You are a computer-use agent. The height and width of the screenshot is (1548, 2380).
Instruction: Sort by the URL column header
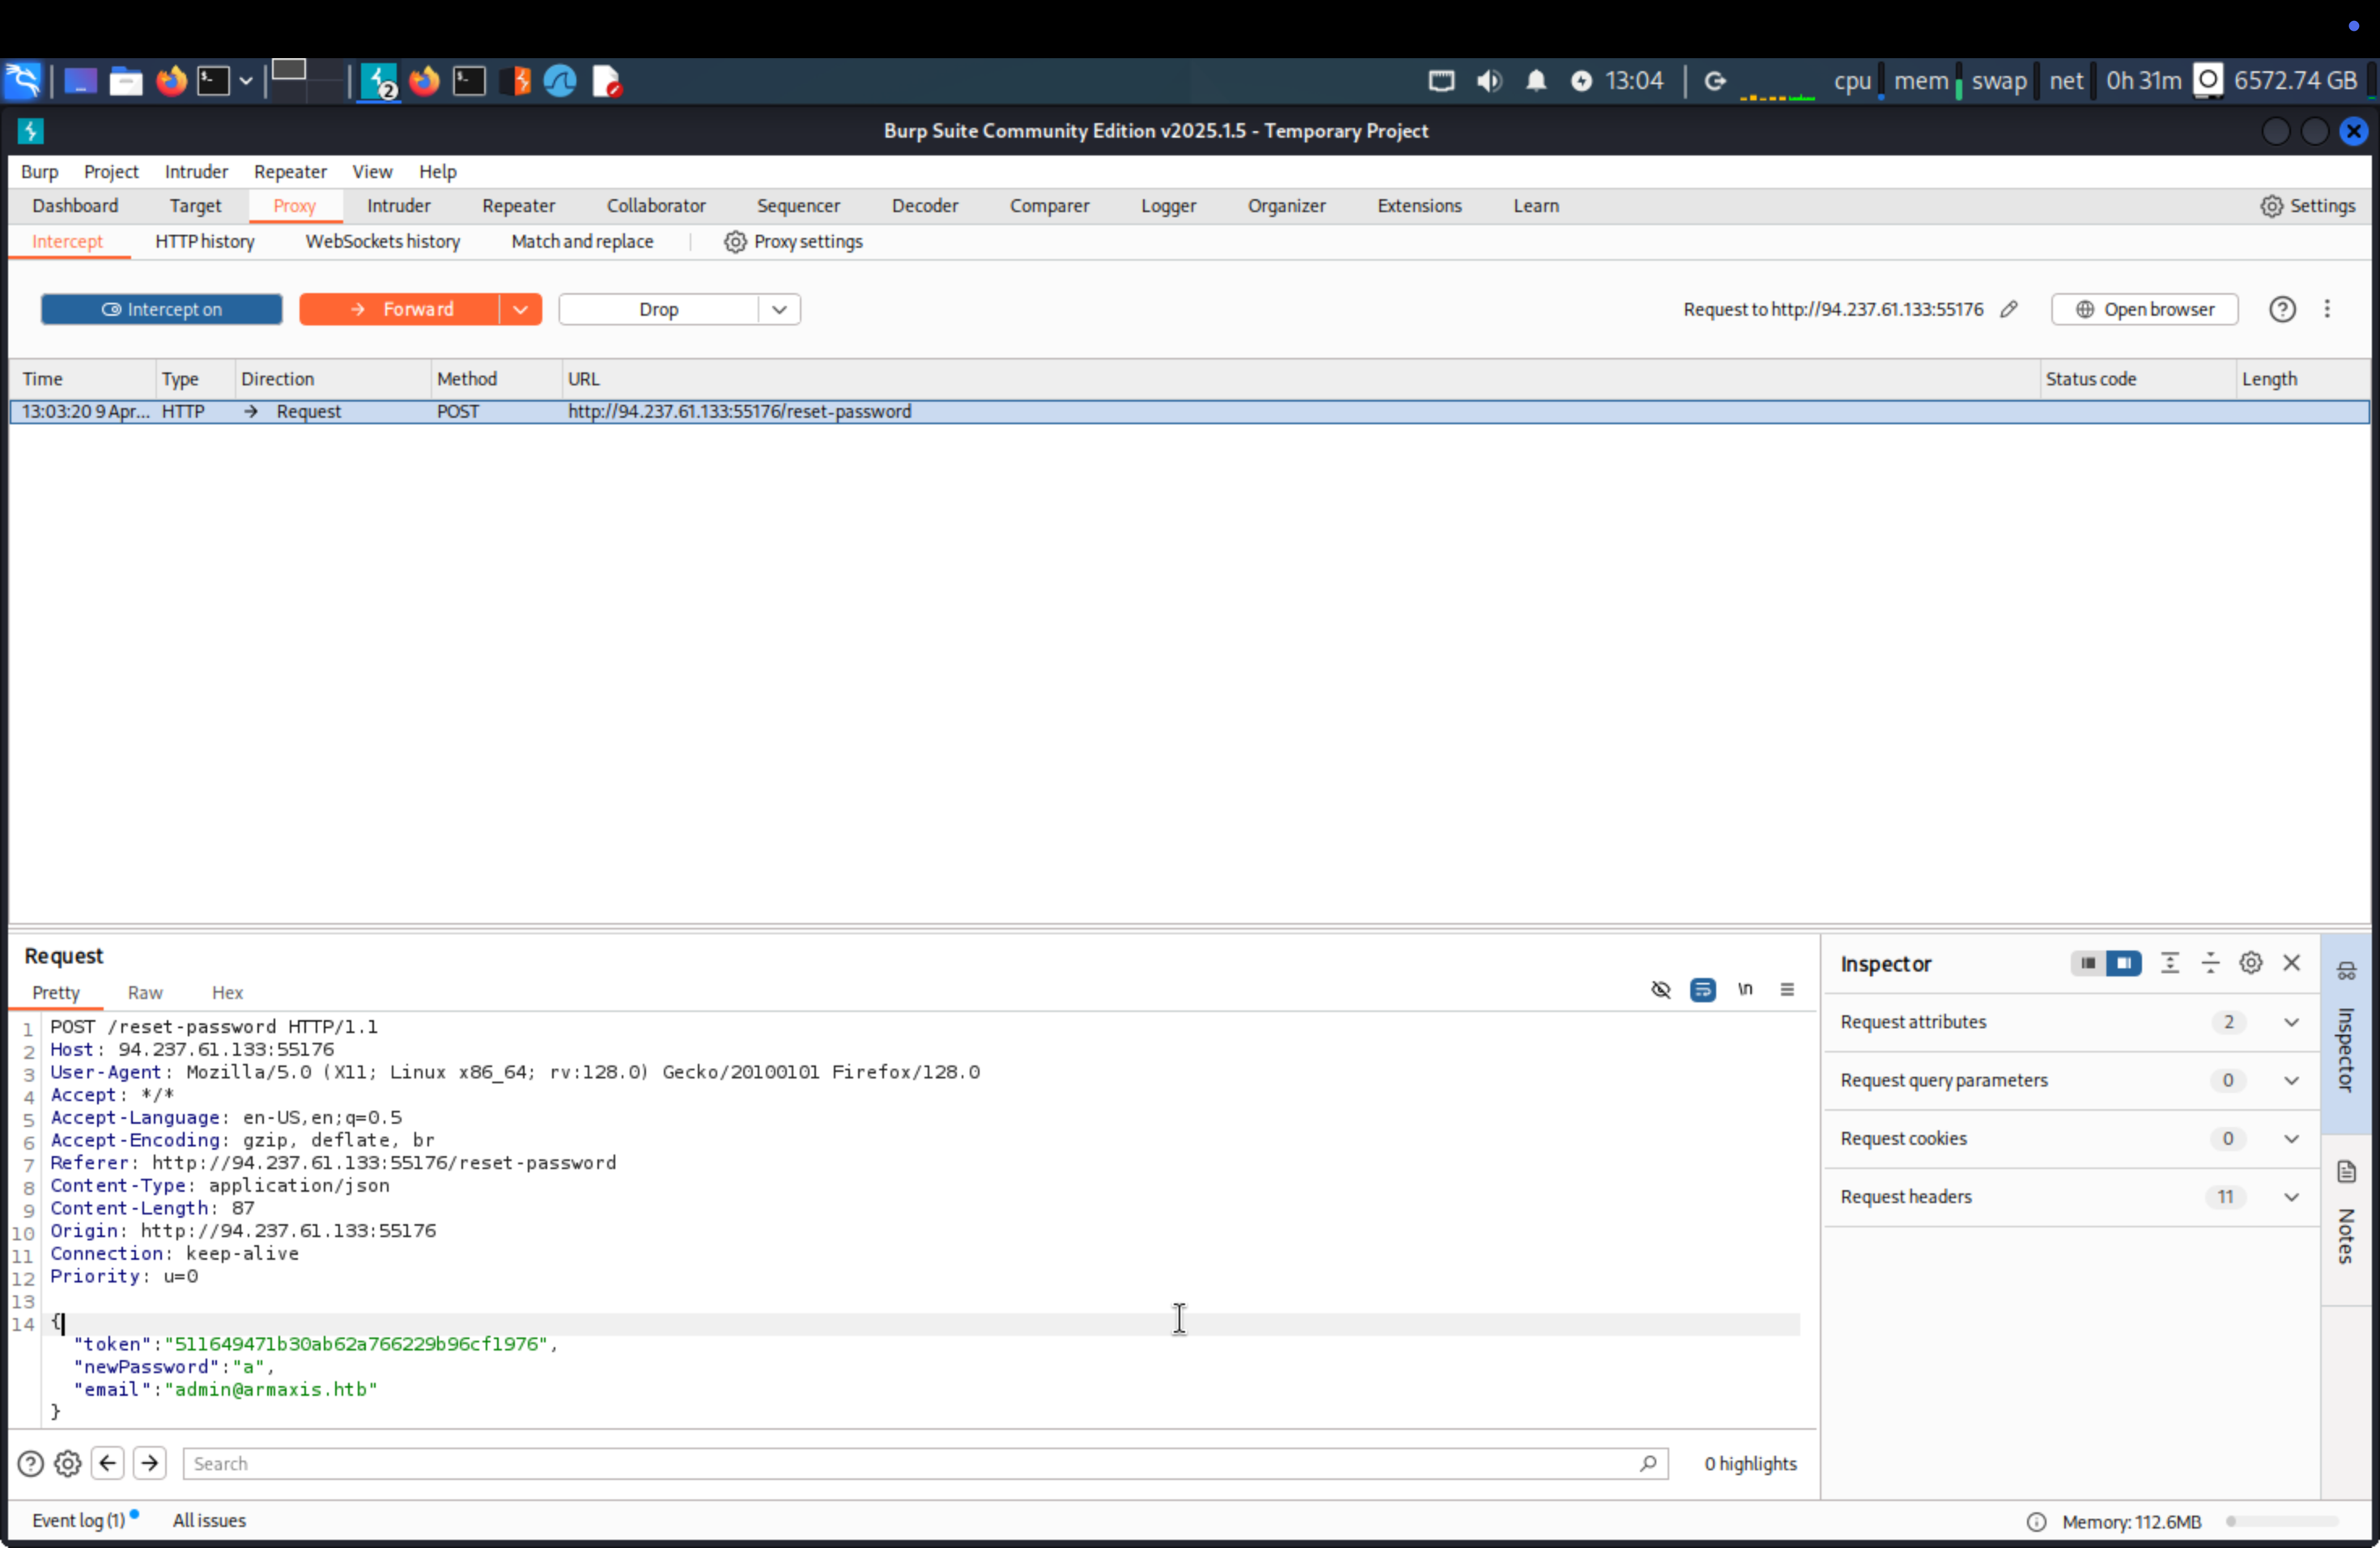click(x=1300, y=379)
